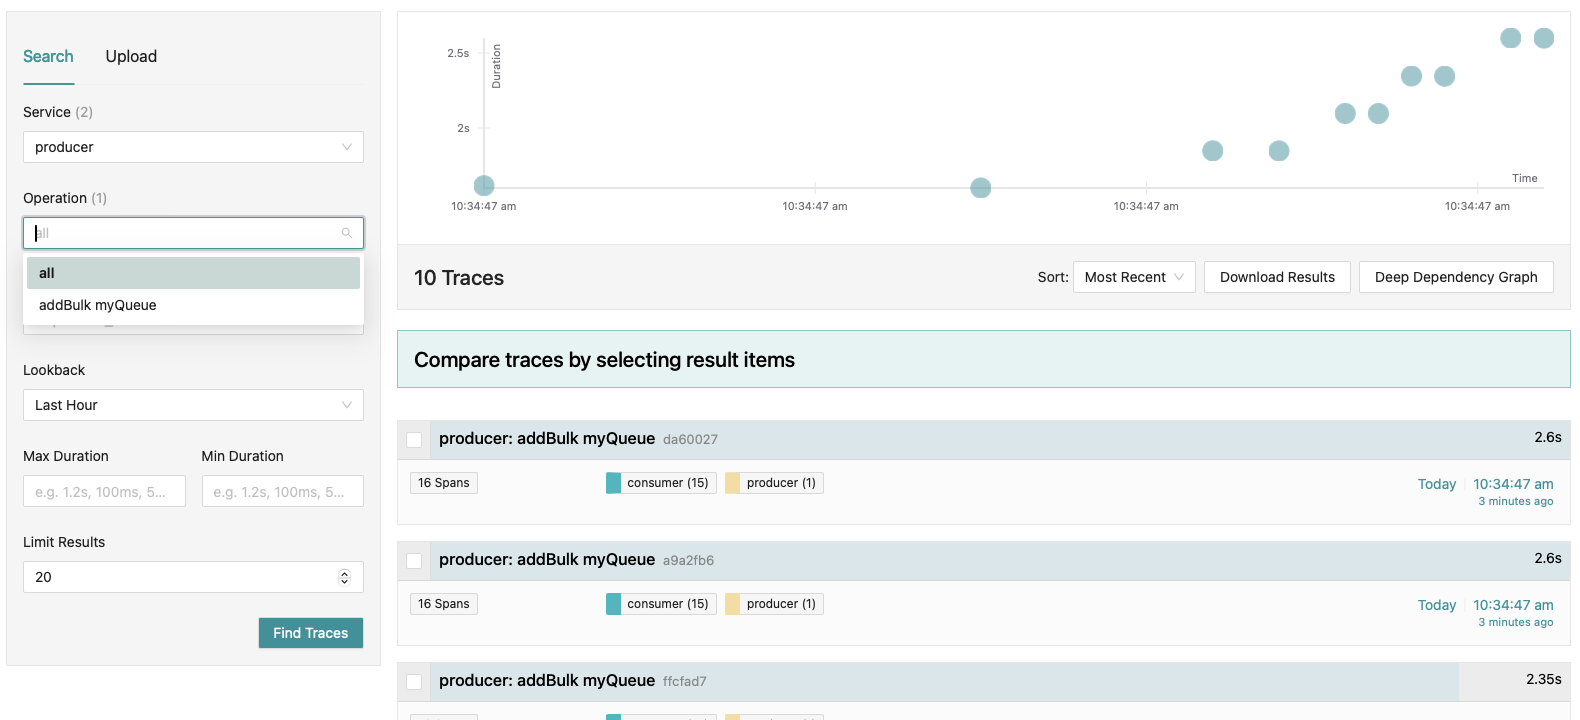Open the Deep Dependency Graph

[1455, 277]
